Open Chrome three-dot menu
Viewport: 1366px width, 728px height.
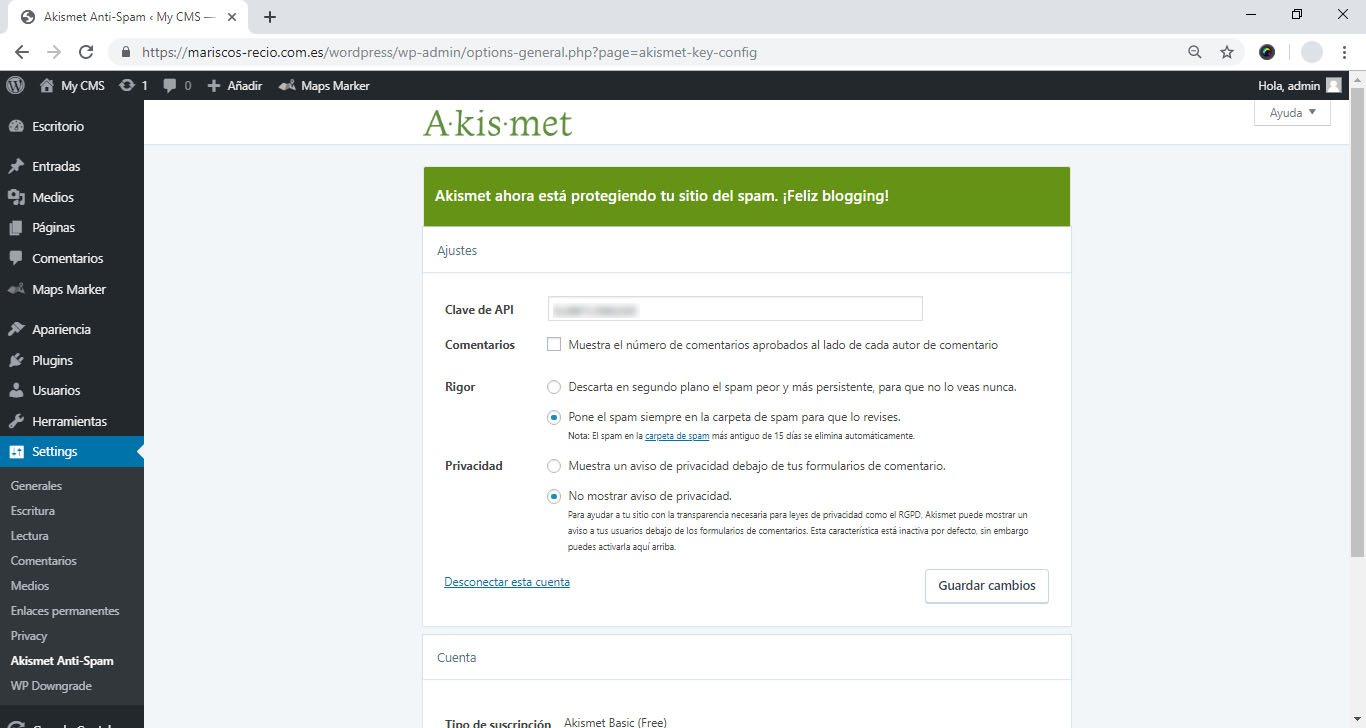pyautogui.click(x=1345, y=52)
